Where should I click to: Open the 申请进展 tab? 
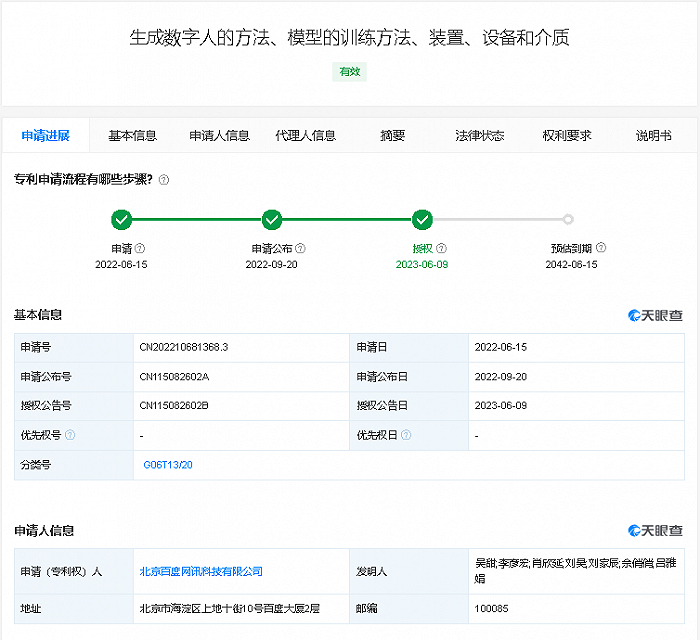46,136
